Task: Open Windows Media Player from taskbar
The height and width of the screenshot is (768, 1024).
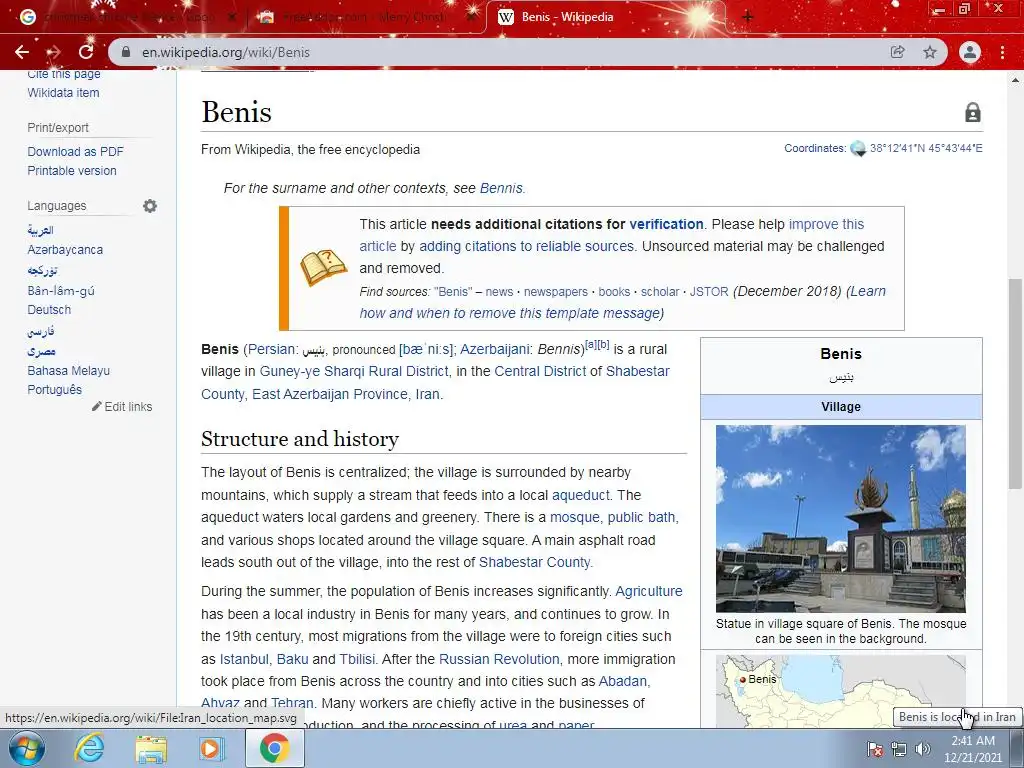Action: tap(210, 748)
